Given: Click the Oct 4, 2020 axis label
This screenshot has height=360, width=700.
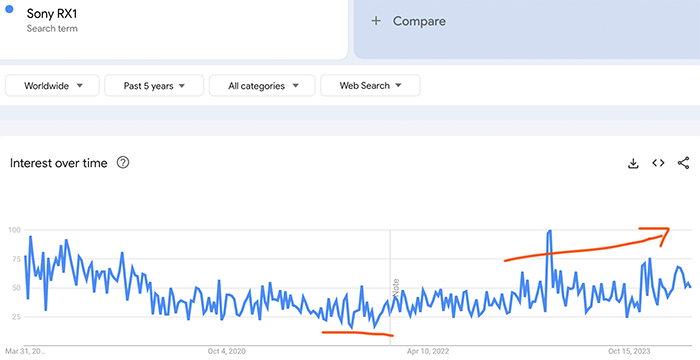Looking at the screenshot, I should tap(226, 351).
